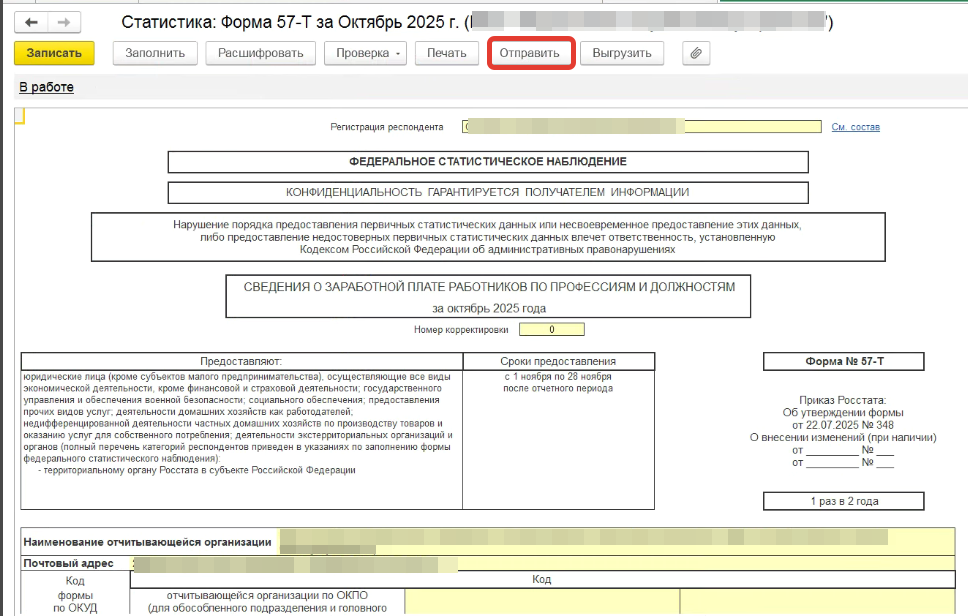Select the Номер корректировки field
The image size is (968, 616).
pyautogui.click(x=551, y=329)
